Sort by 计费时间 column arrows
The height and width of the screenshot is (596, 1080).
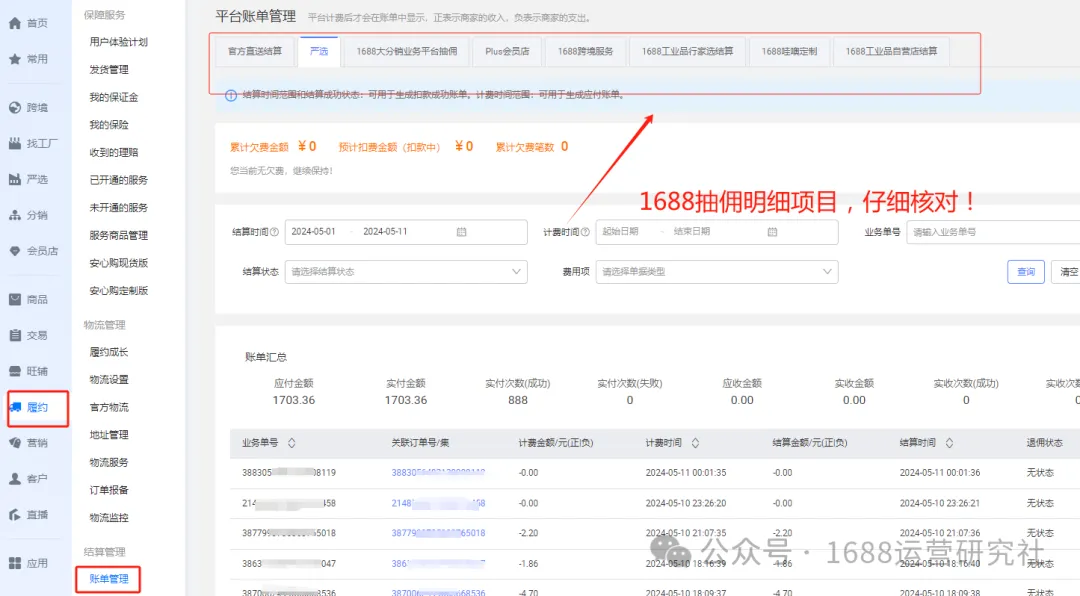click(695, 443)
